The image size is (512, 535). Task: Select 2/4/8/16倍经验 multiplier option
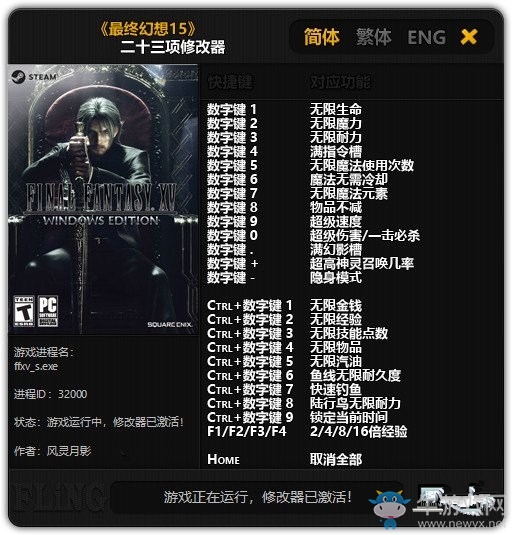point(359,431)
